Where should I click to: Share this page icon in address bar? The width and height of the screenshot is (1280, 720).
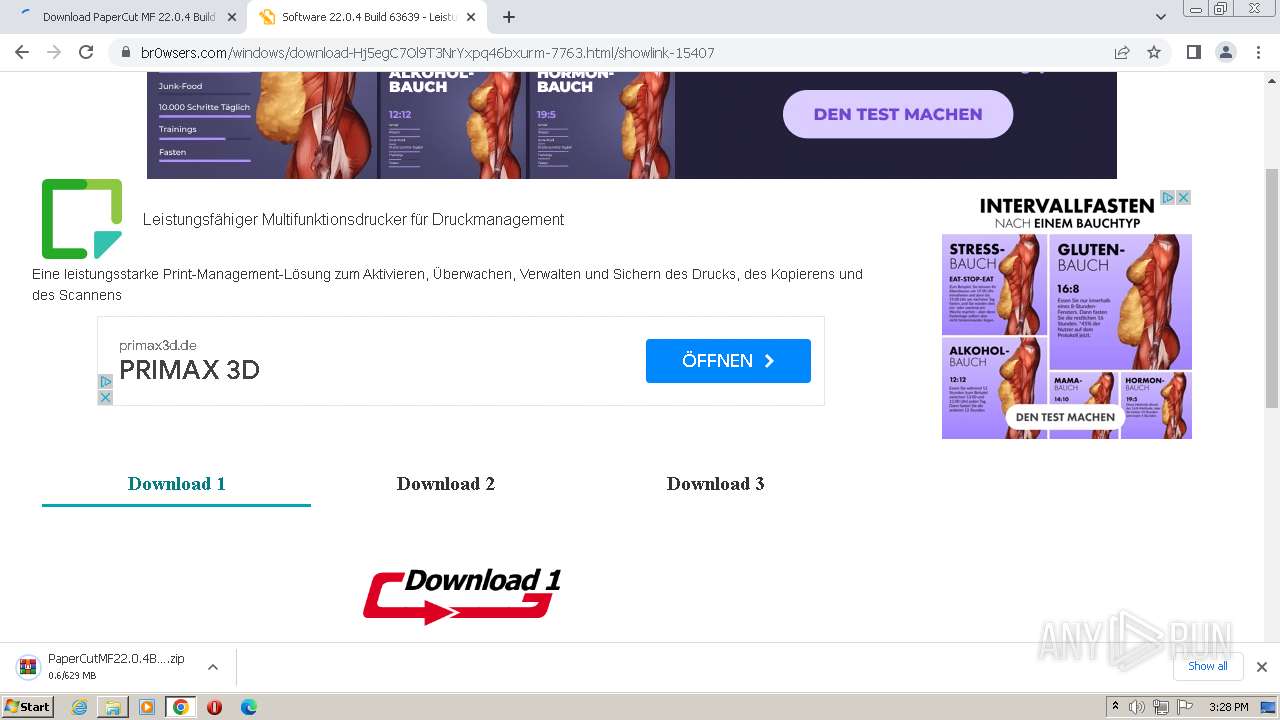tap(1122, 52)
